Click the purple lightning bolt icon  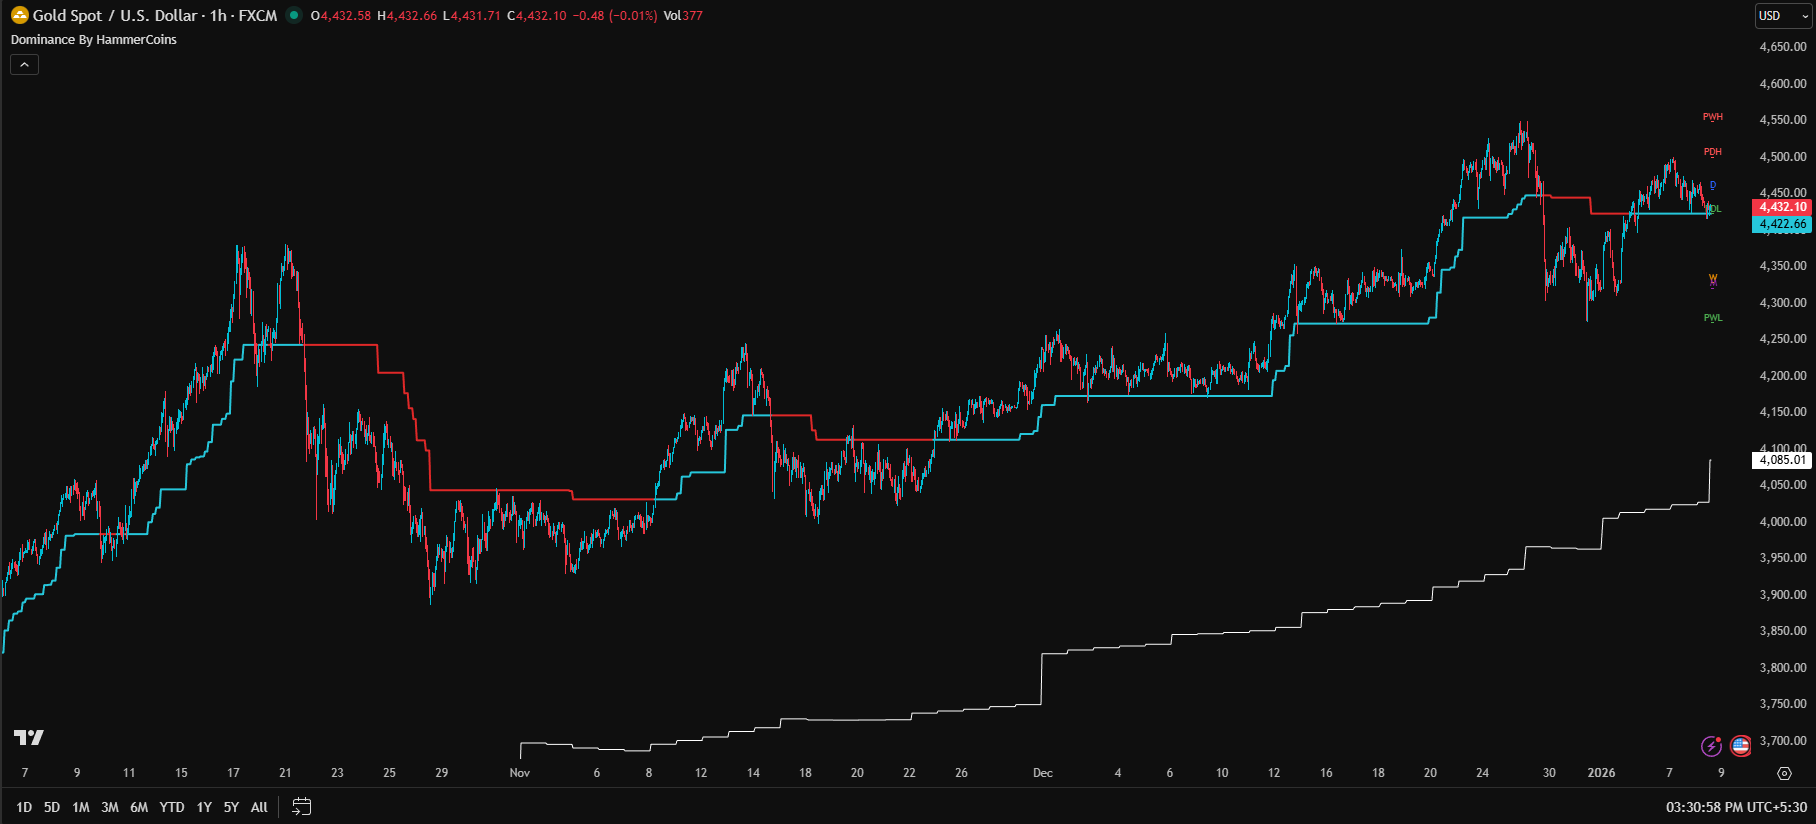1711,746
